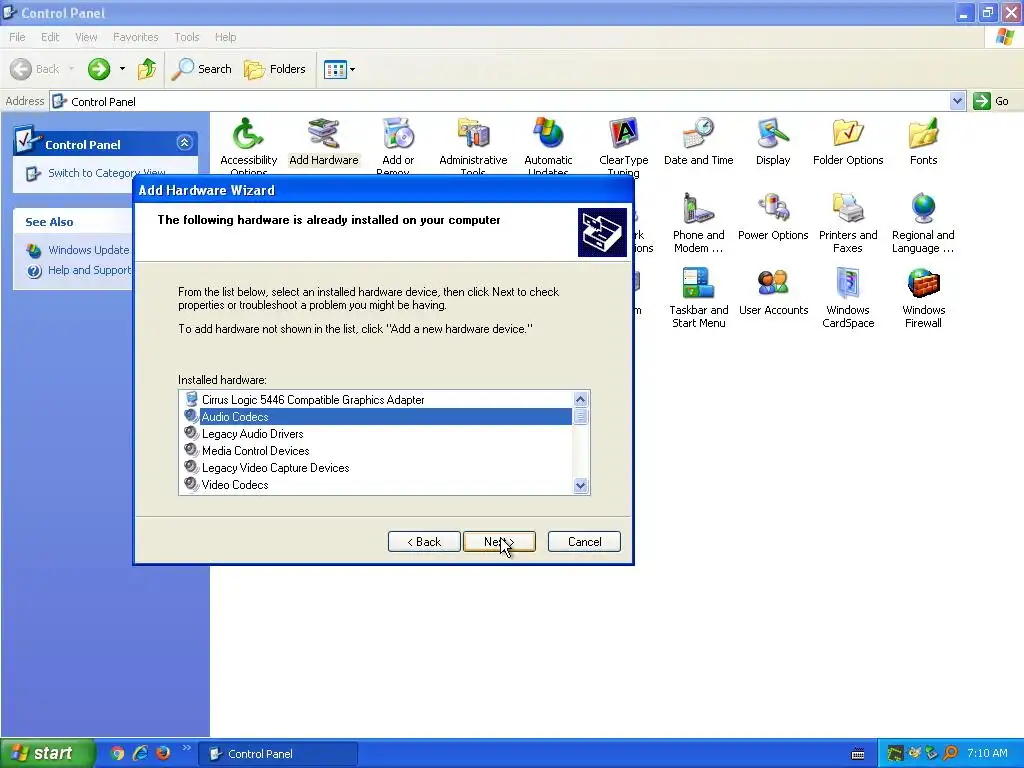This screenshot has width=1024, height=768.
Task: Click Next in Add Hardware Wizard
Action: [x=499, y=541]
